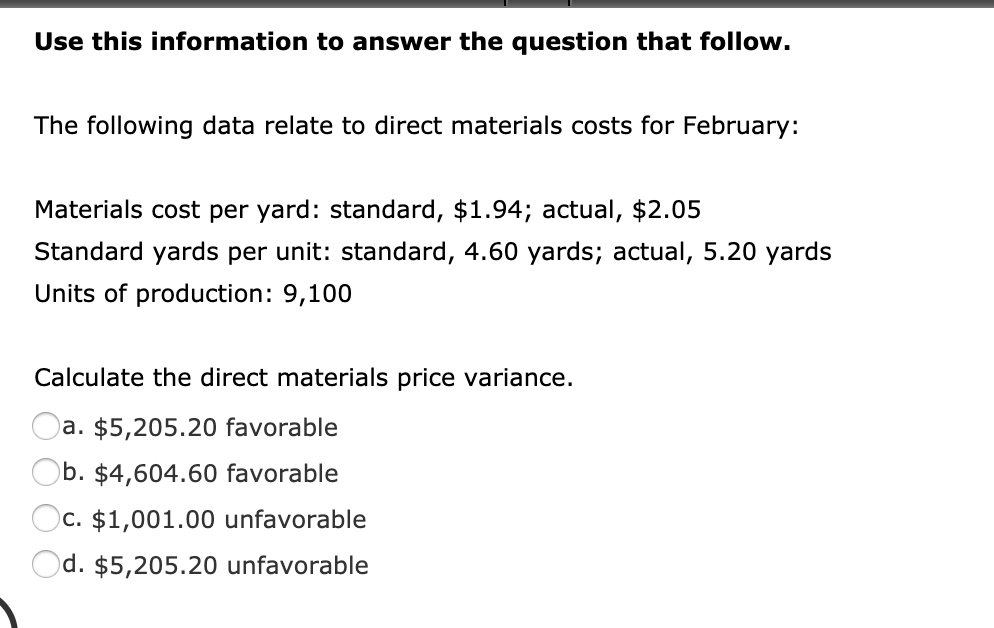This screenshot has height=628, width=994.
Task: Click the direct materials price variance question
Action: [303, 377]
